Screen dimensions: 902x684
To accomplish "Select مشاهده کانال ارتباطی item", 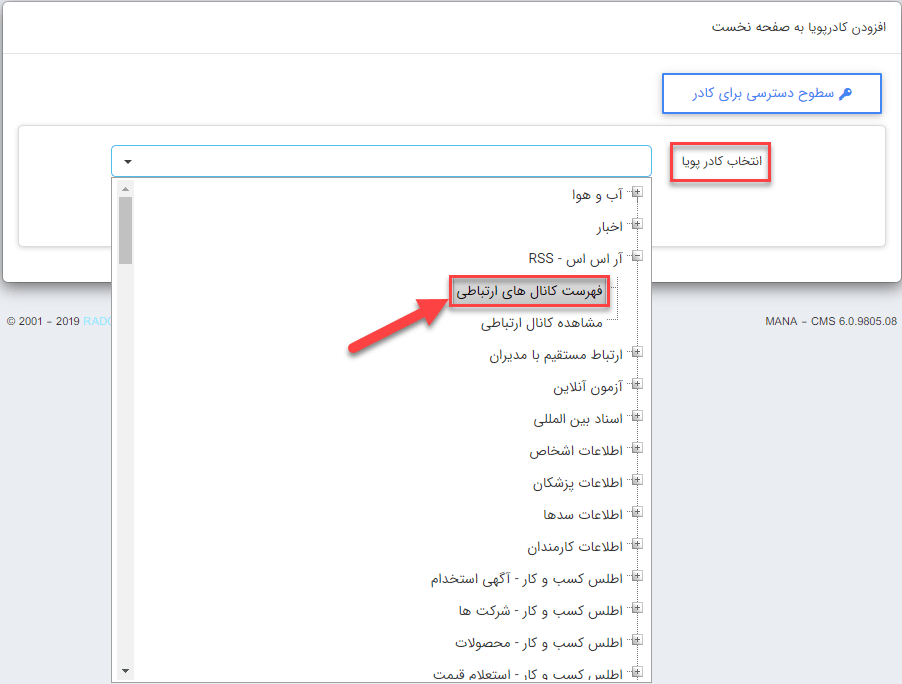I will pyautogui.click(x=541, y=323).
